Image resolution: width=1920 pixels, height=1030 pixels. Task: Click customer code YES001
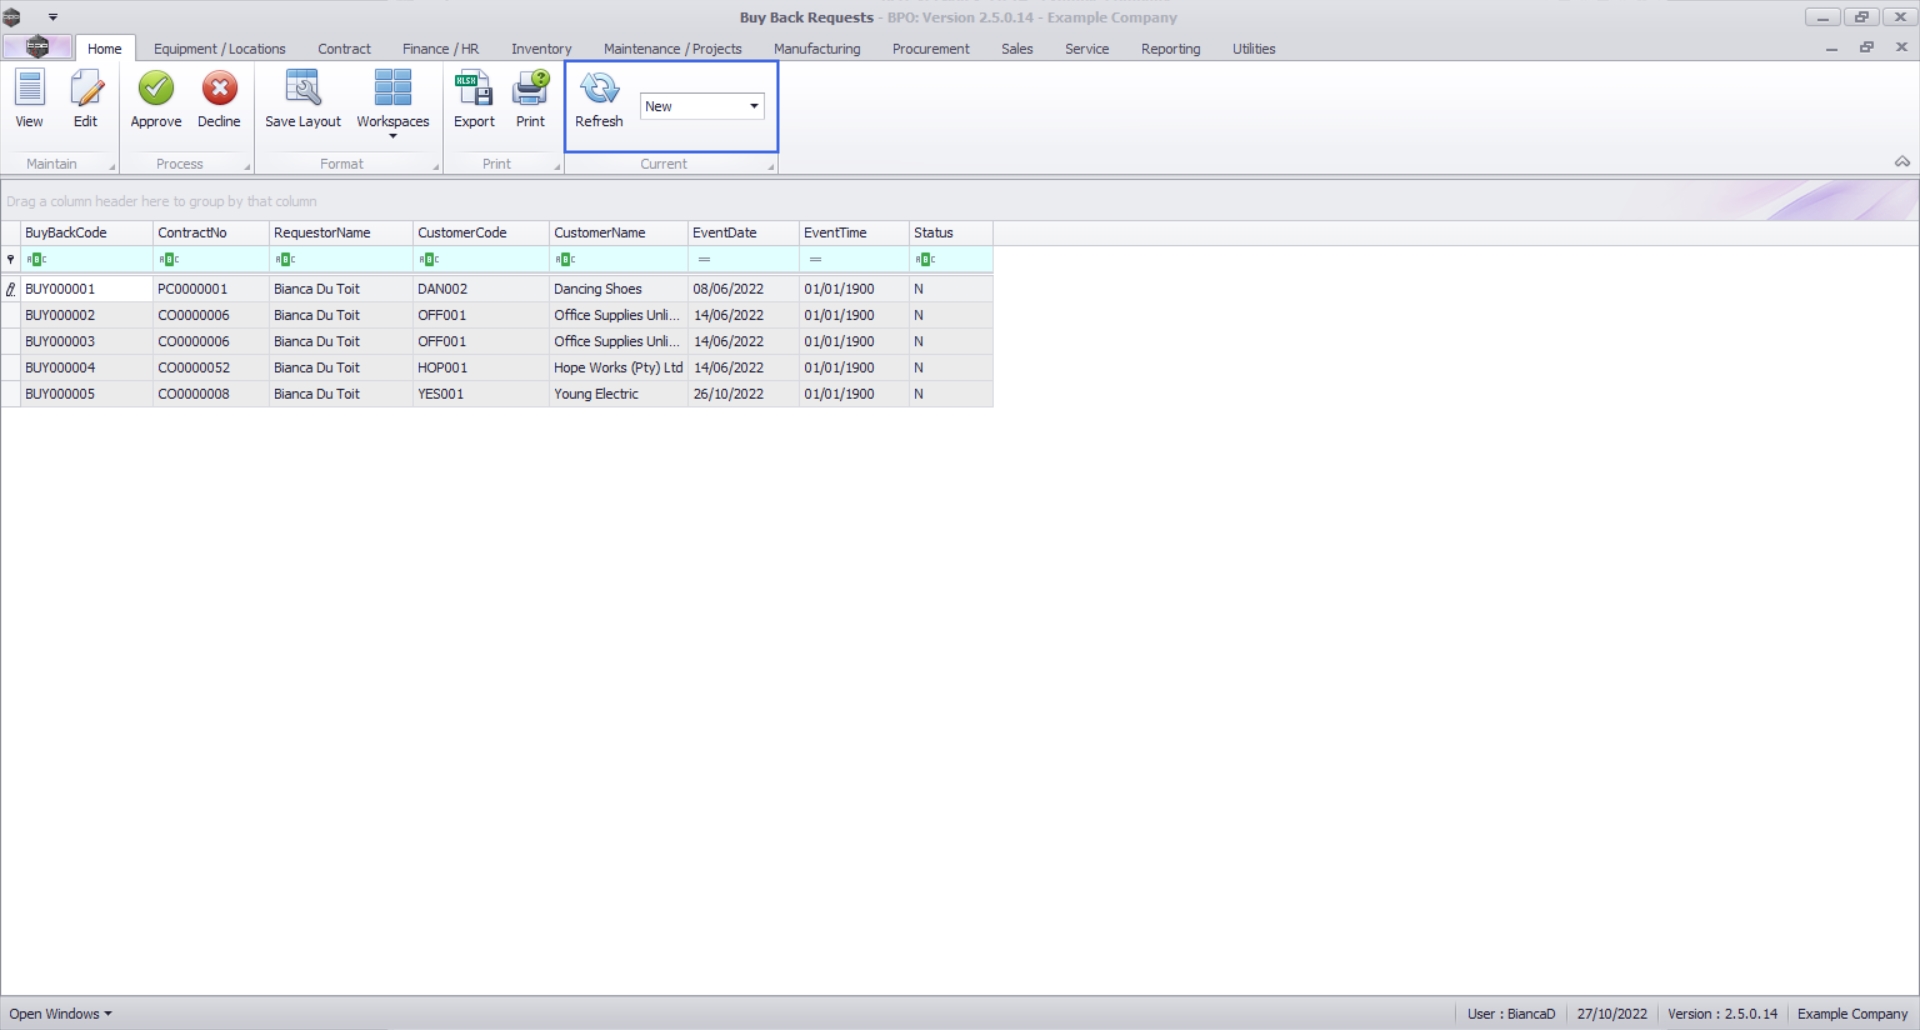click(440, 394)
